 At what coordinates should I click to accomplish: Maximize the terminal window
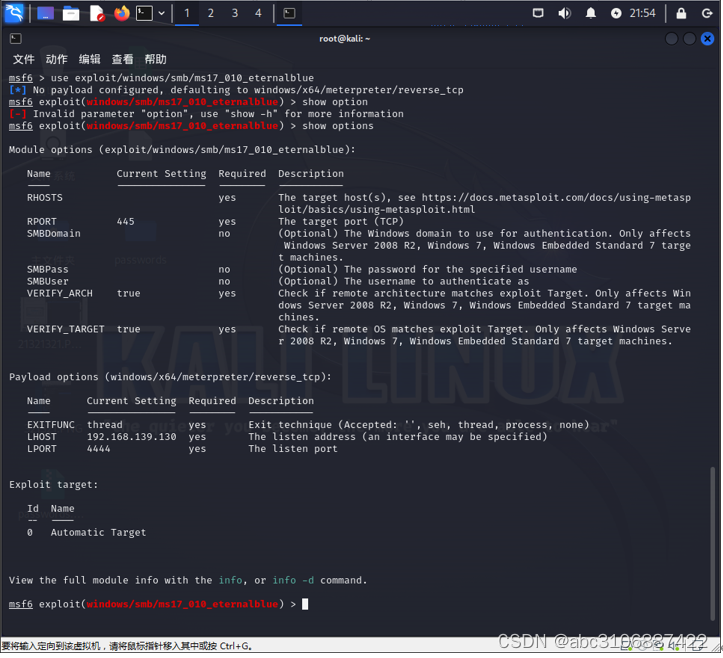tap(689, 39)
